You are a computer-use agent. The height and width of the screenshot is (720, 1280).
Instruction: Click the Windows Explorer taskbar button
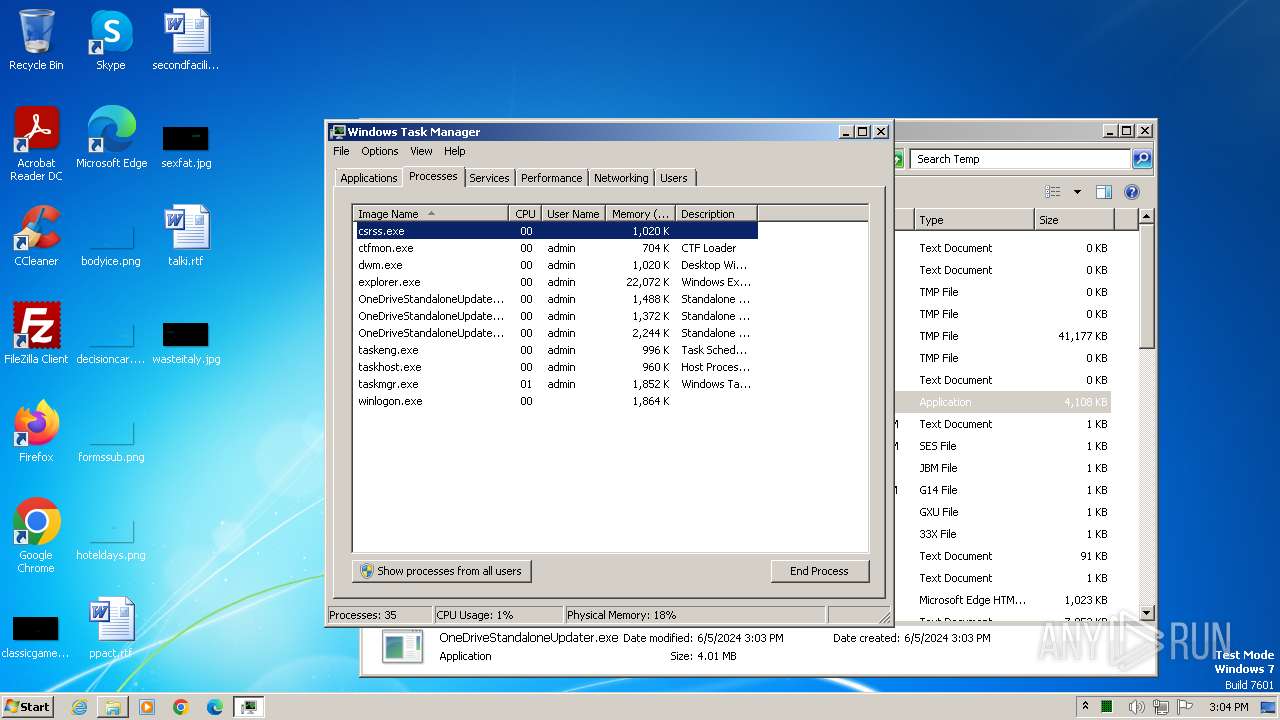coord(113,707)
